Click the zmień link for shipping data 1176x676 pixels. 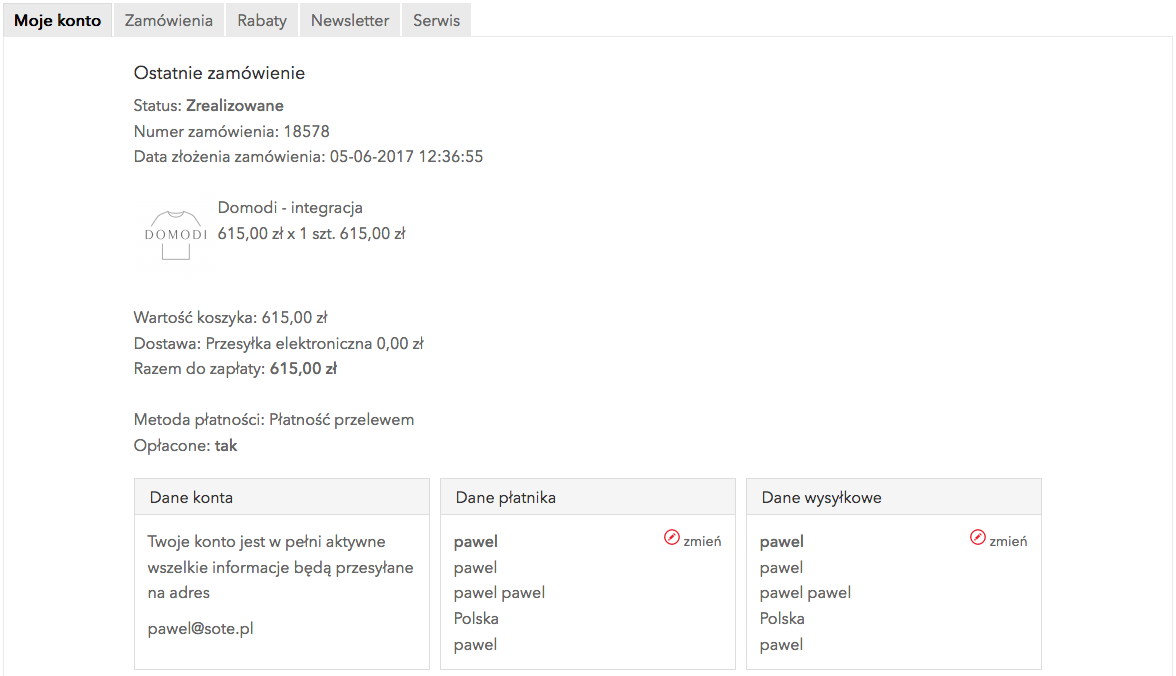pyautogui.click(x=1008, y=541)
